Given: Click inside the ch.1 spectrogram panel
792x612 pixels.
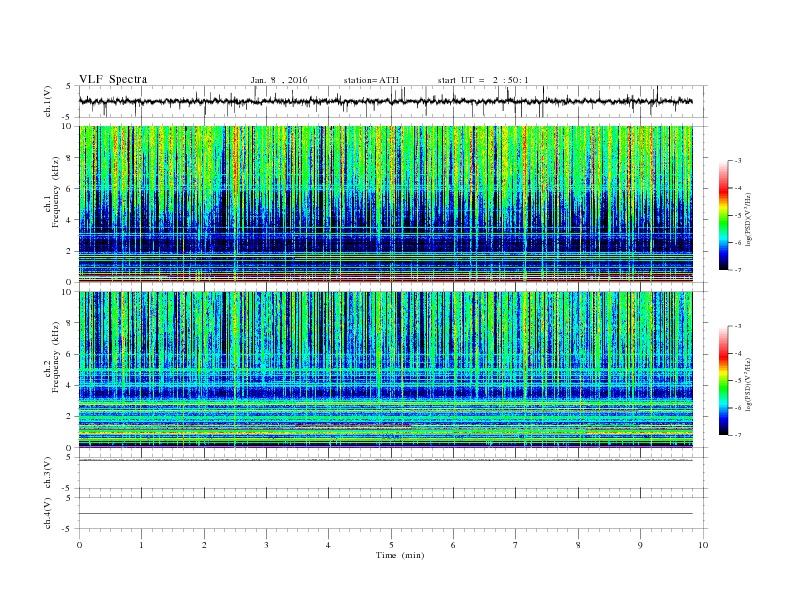Looking at the screenshot, I should coord(385,204).
